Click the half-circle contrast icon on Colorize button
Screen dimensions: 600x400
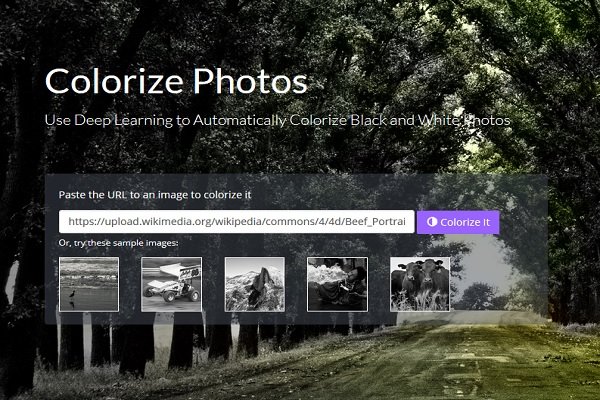point(432,222)
